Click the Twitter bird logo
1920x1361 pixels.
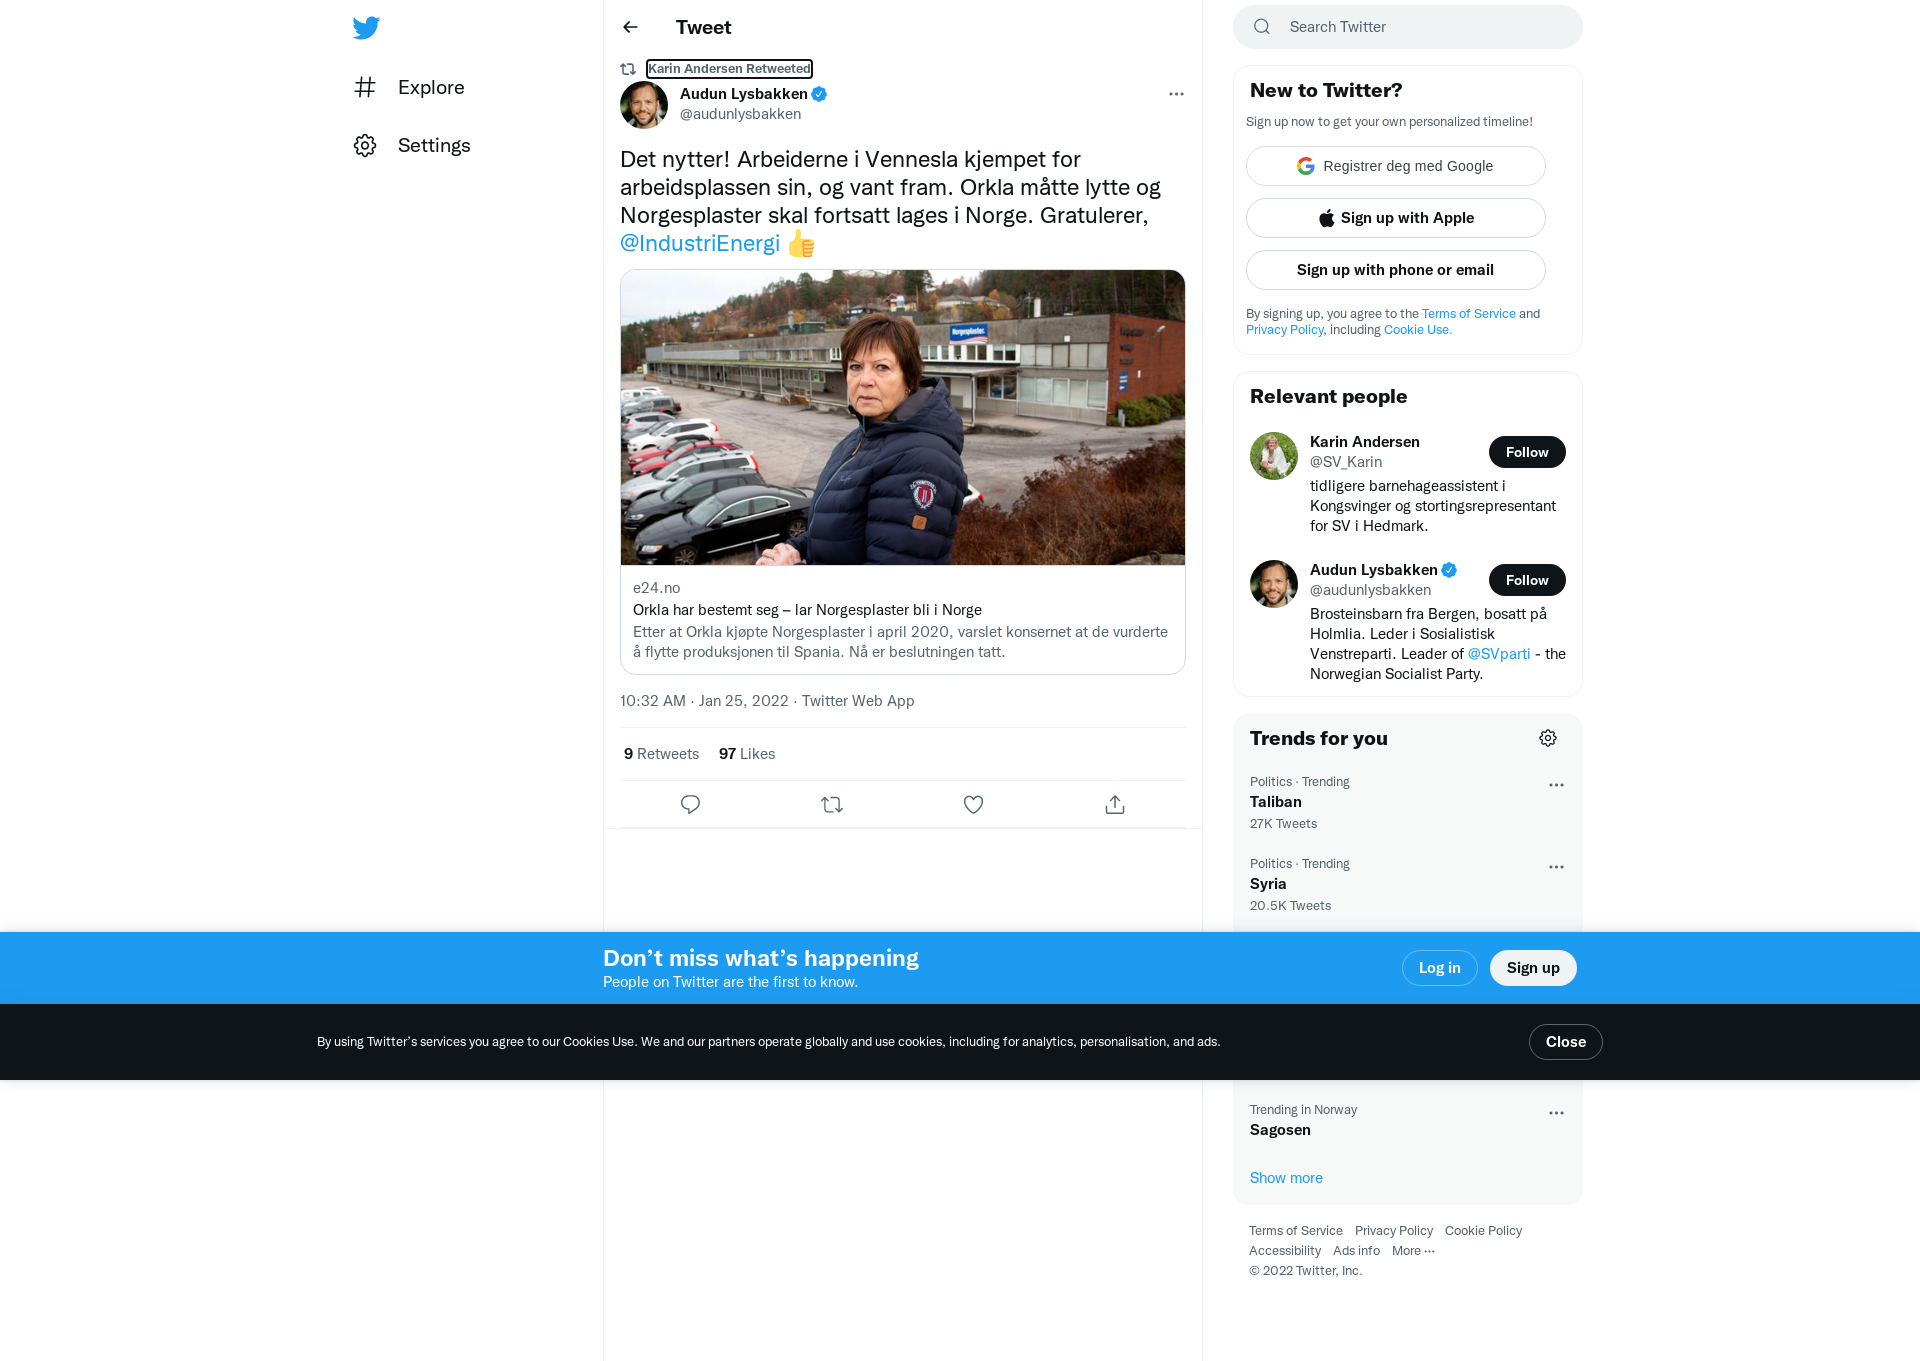(366, 28)
